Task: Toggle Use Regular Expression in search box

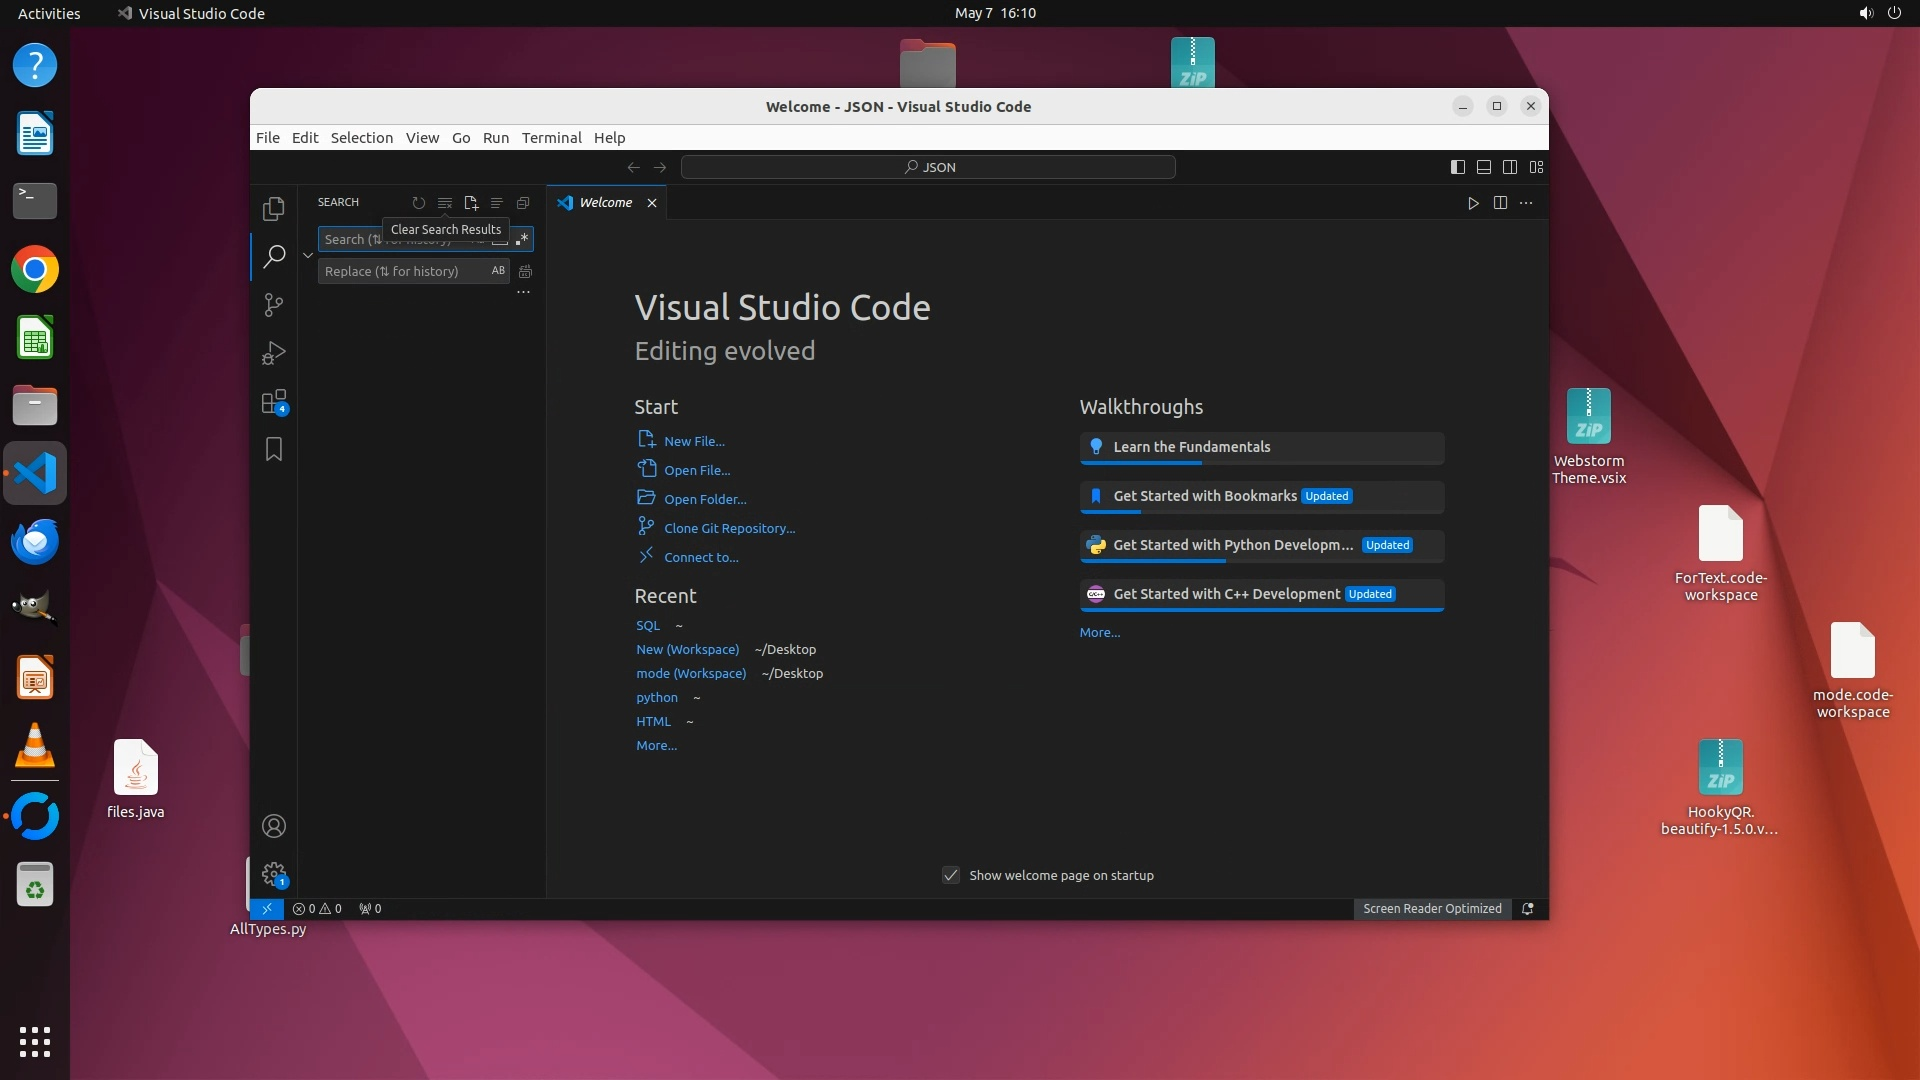Action: tap(522, 239)
